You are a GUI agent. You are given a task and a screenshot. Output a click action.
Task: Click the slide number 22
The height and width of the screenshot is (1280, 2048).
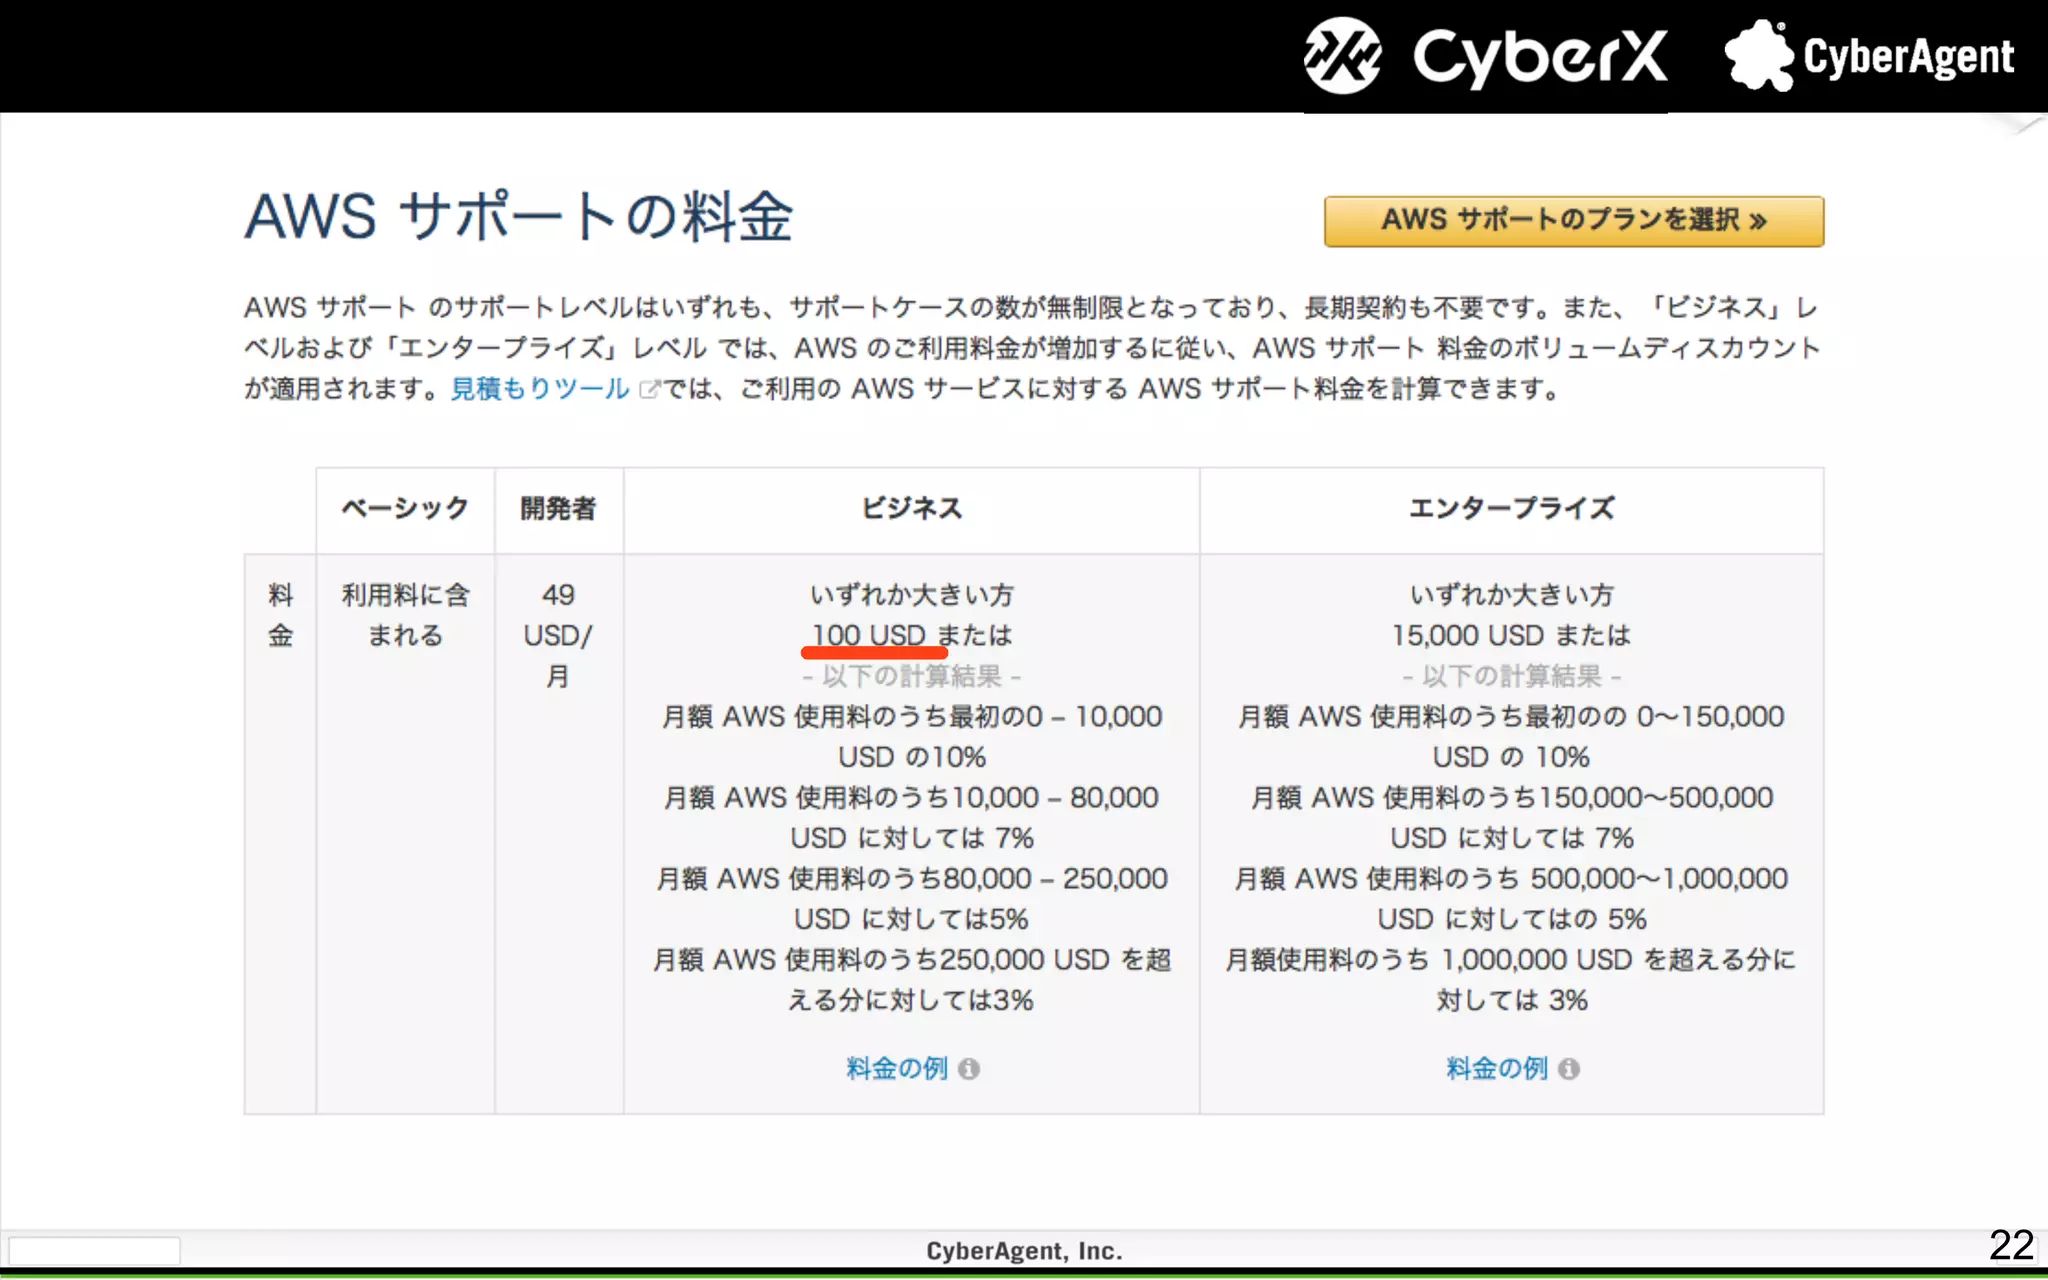(2010, 1245)
